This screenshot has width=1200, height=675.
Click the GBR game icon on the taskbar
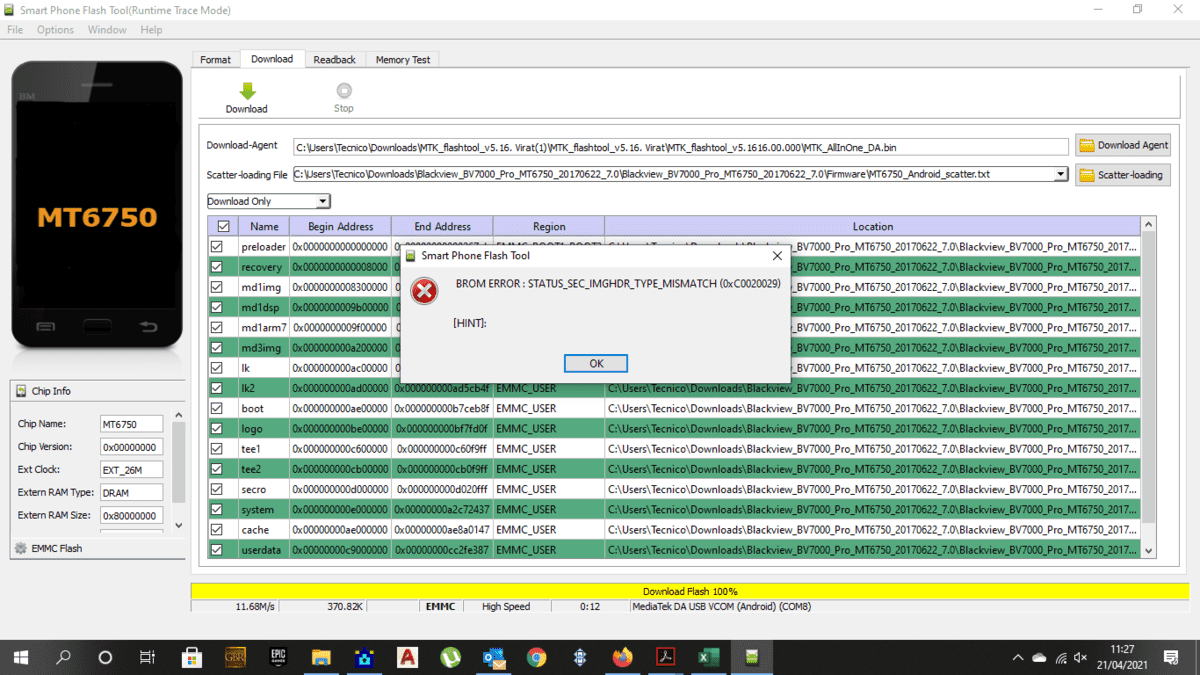[x=235, y=657]
